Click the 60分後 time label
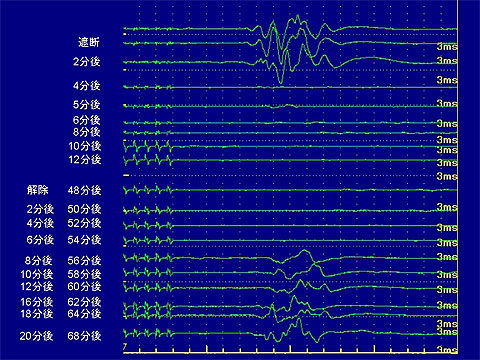 [x=84, y=286]
